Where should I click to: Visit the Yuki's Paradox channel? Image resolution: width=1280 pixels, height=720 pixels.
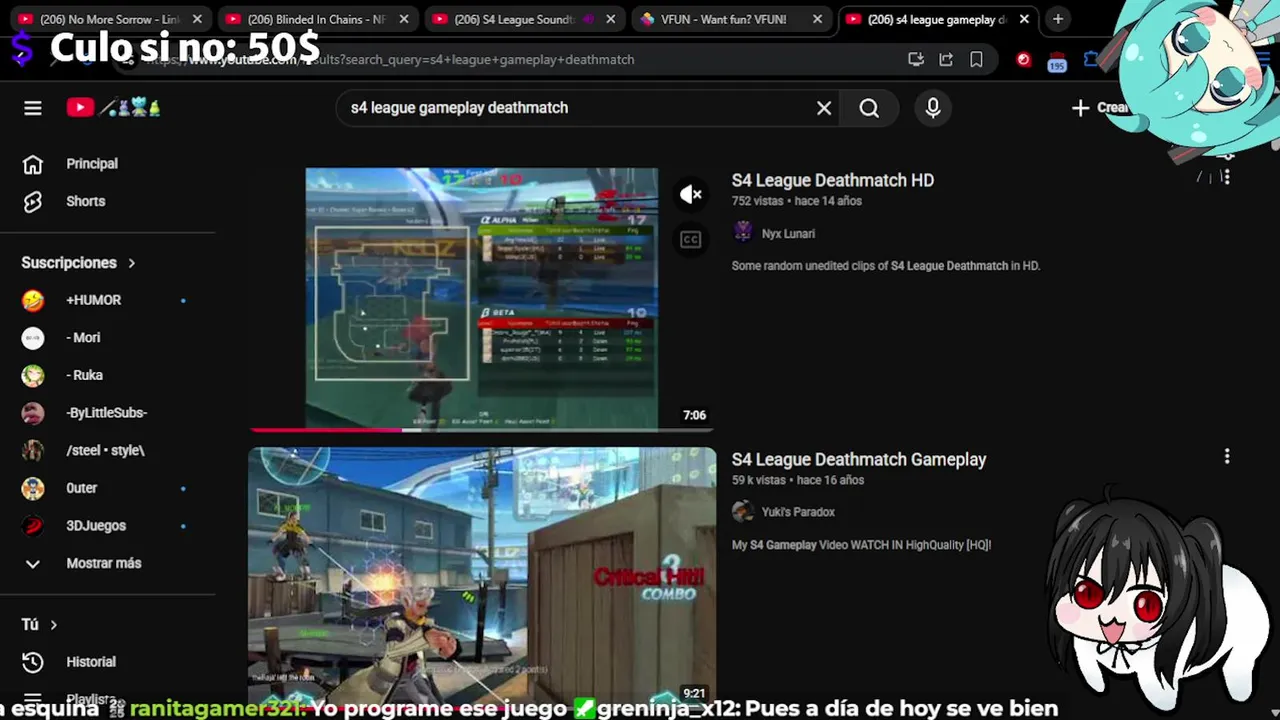tap(798, 512)
